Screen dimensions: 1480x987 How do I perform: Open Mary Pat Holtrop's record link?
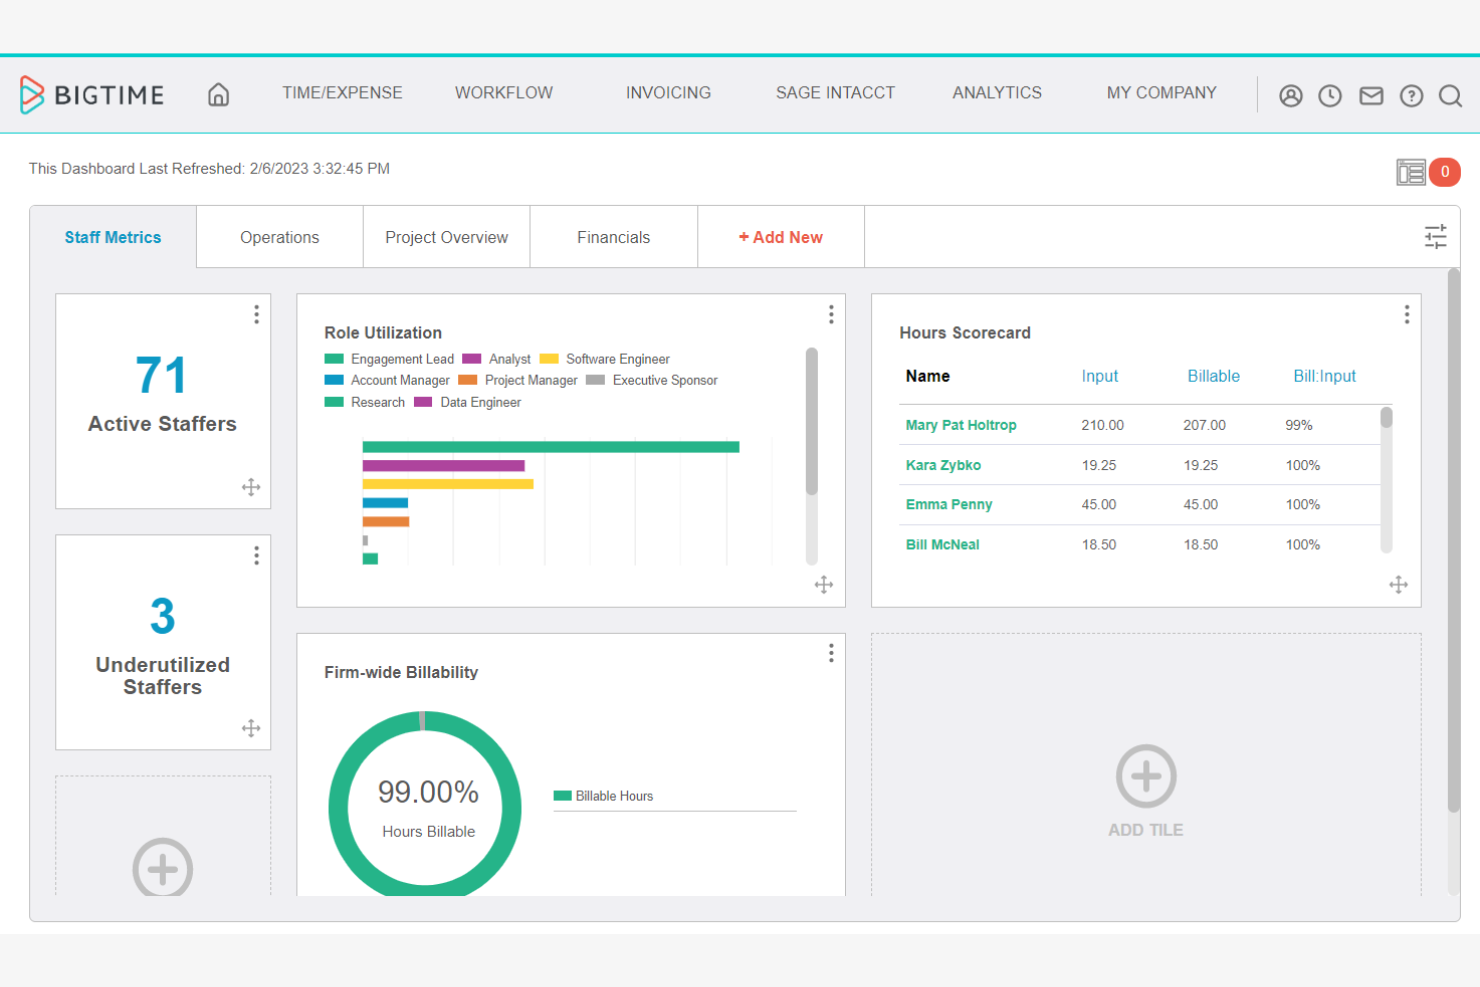click(960, 424)
